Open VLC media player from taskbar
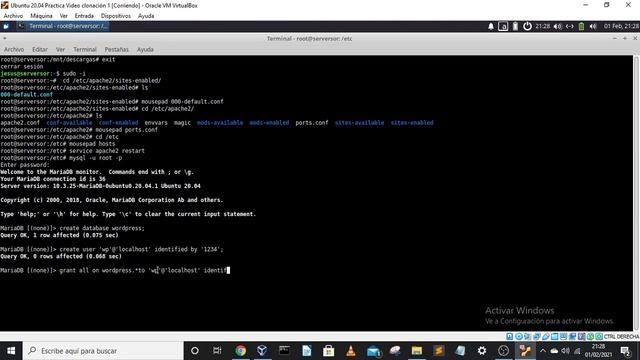This screenshot has height=360, width=640. pos(351,351)
